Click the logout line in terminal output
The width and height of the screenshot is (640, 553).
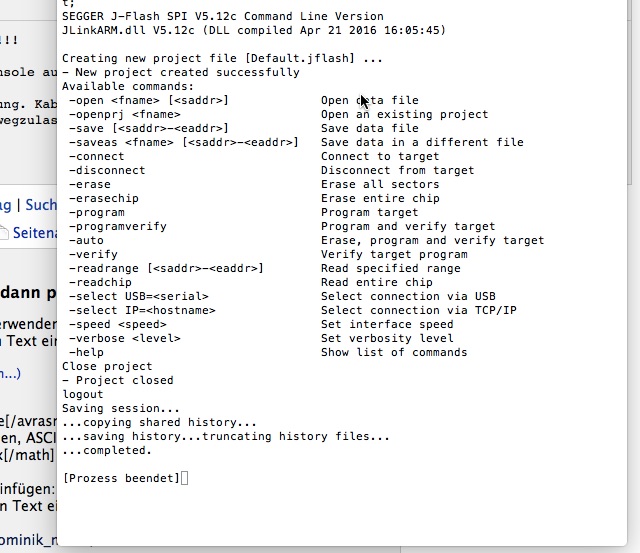click(x=82, y=394)
